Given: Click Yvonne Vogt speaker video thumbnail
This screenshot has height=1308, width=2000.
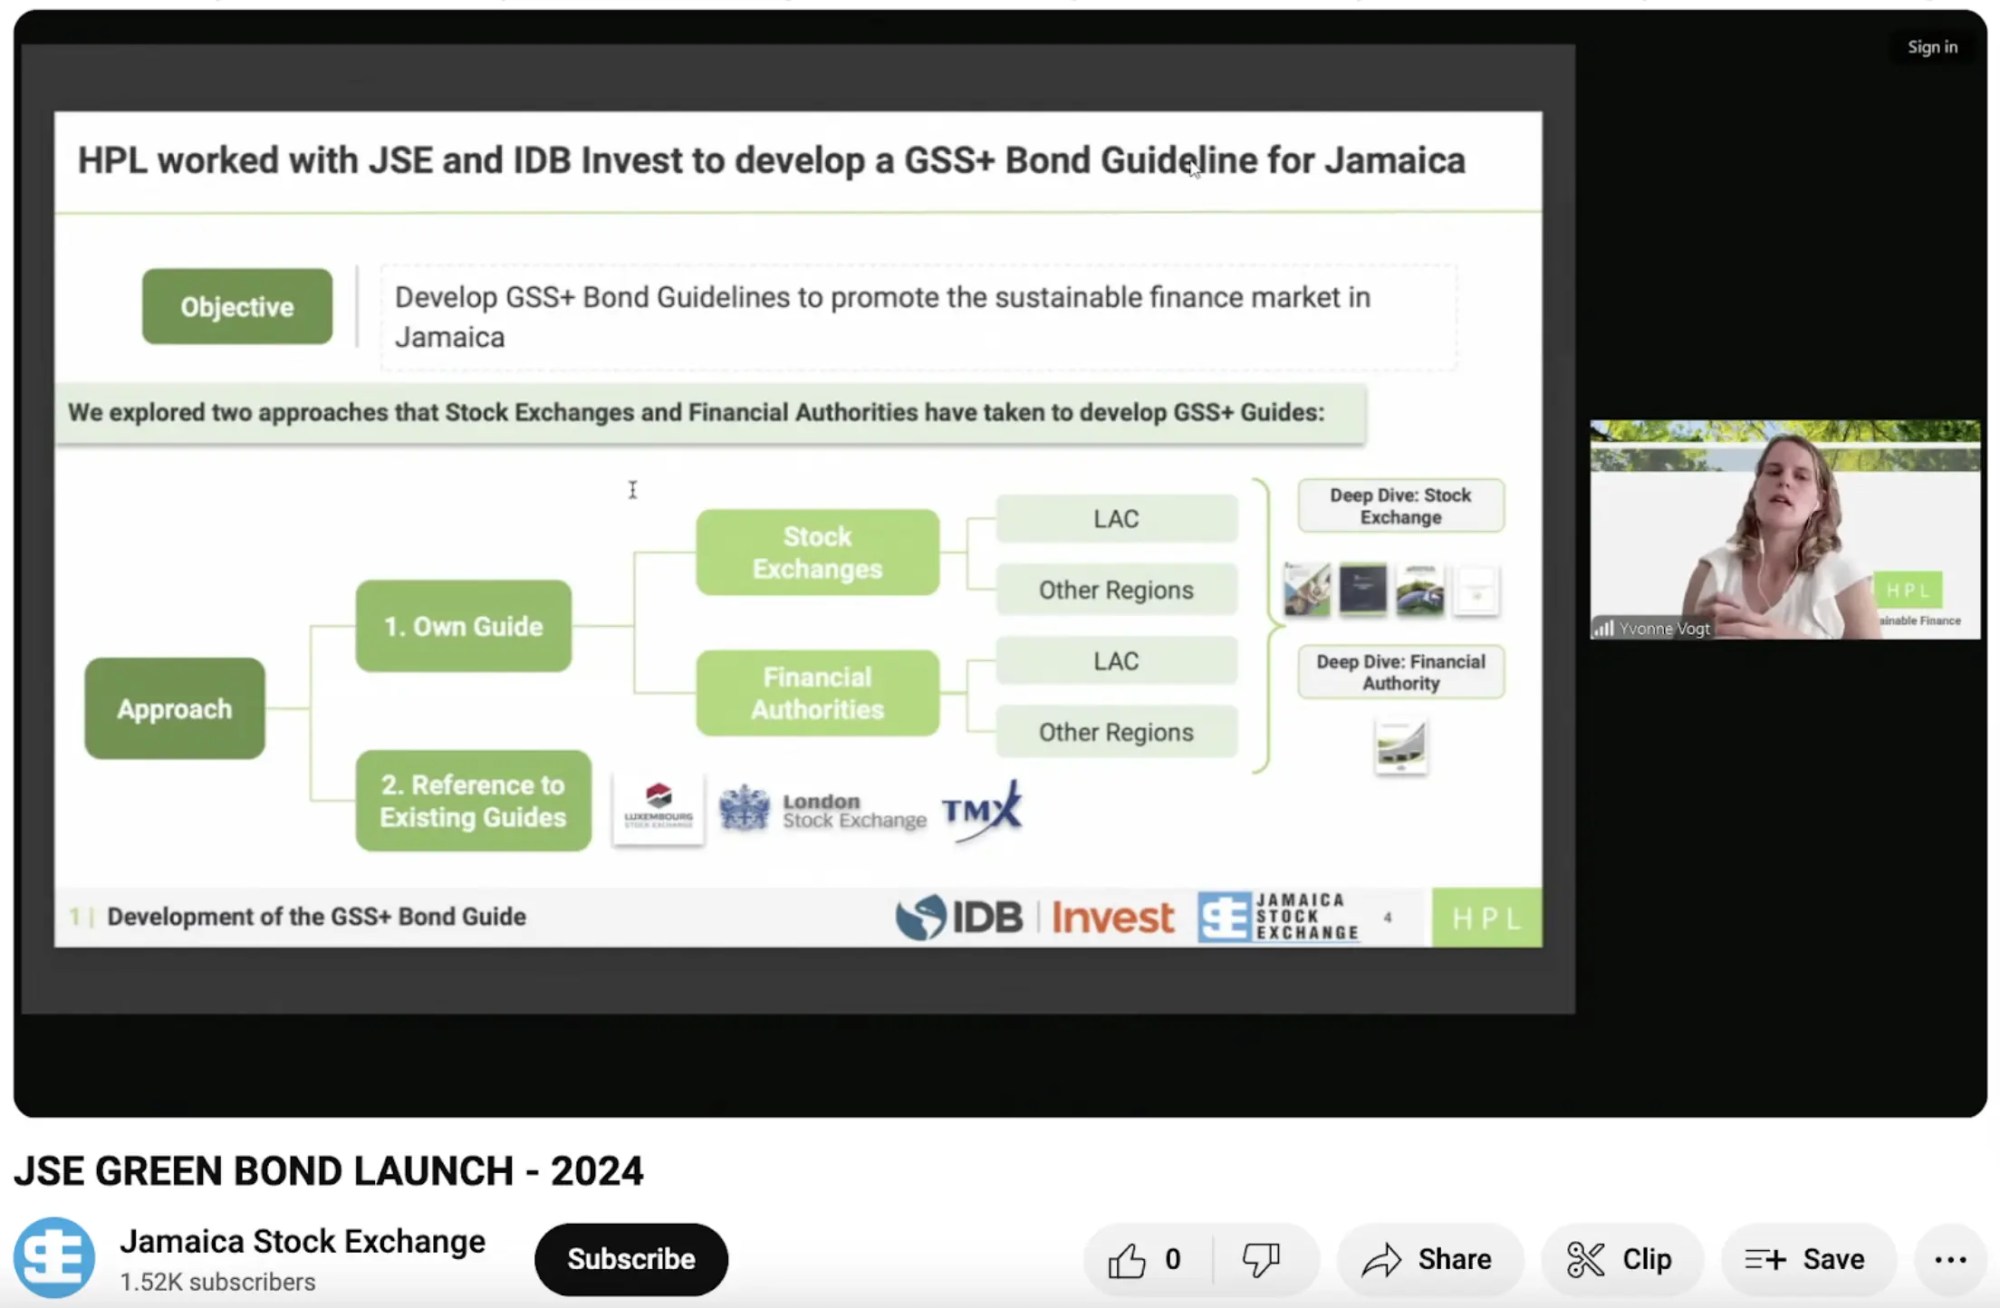Looking at the screenshot, I should (1785, 530).
